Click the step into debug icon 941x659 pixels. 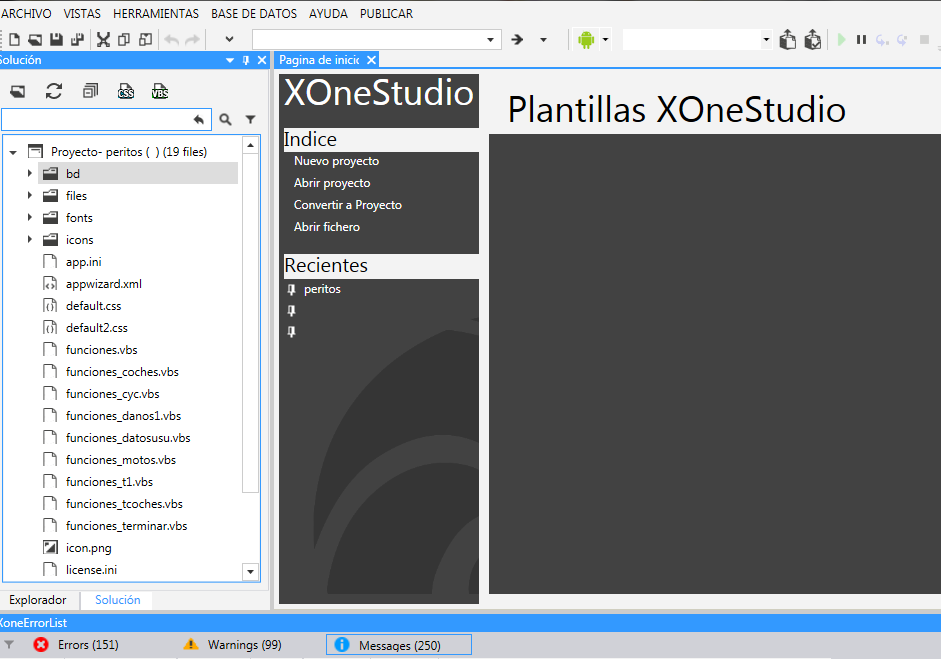pyautogui.click(x=882, y=40)
